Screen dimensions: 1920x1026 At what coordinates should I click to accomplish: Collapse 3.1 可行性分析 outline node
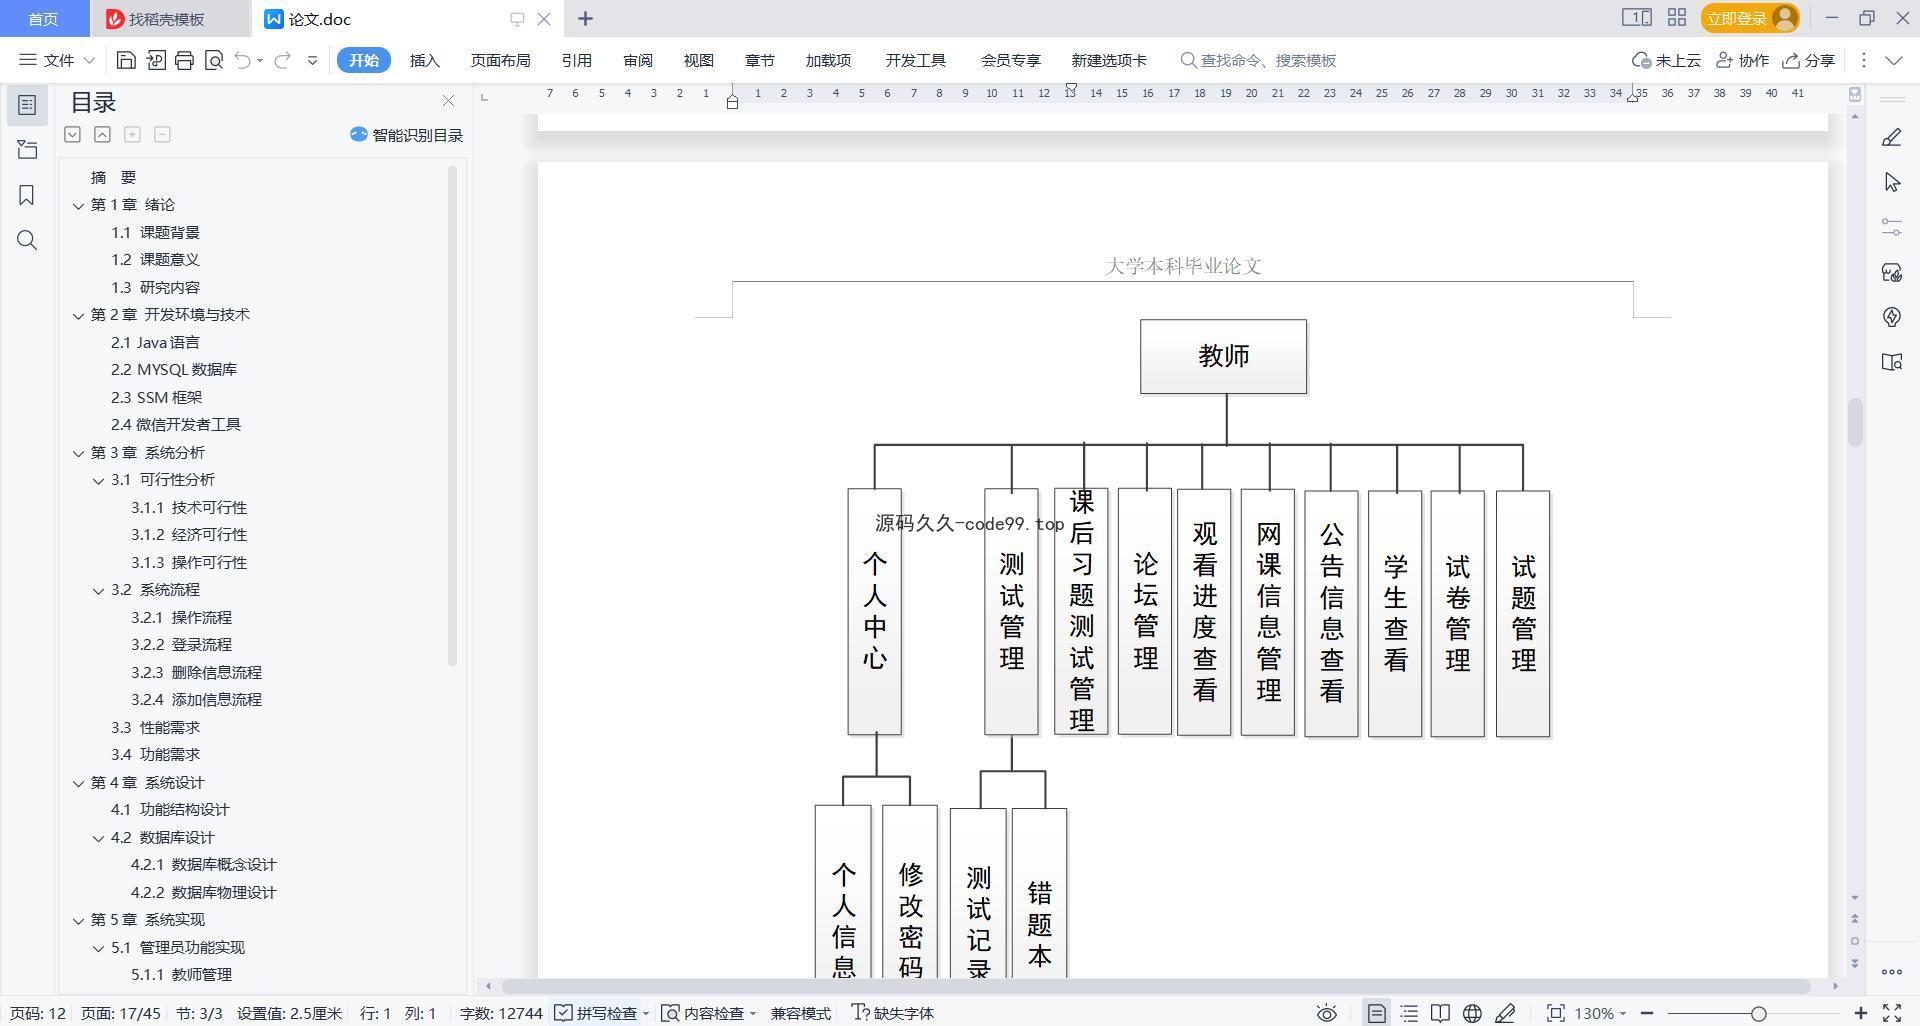click(x=98, y=480)
